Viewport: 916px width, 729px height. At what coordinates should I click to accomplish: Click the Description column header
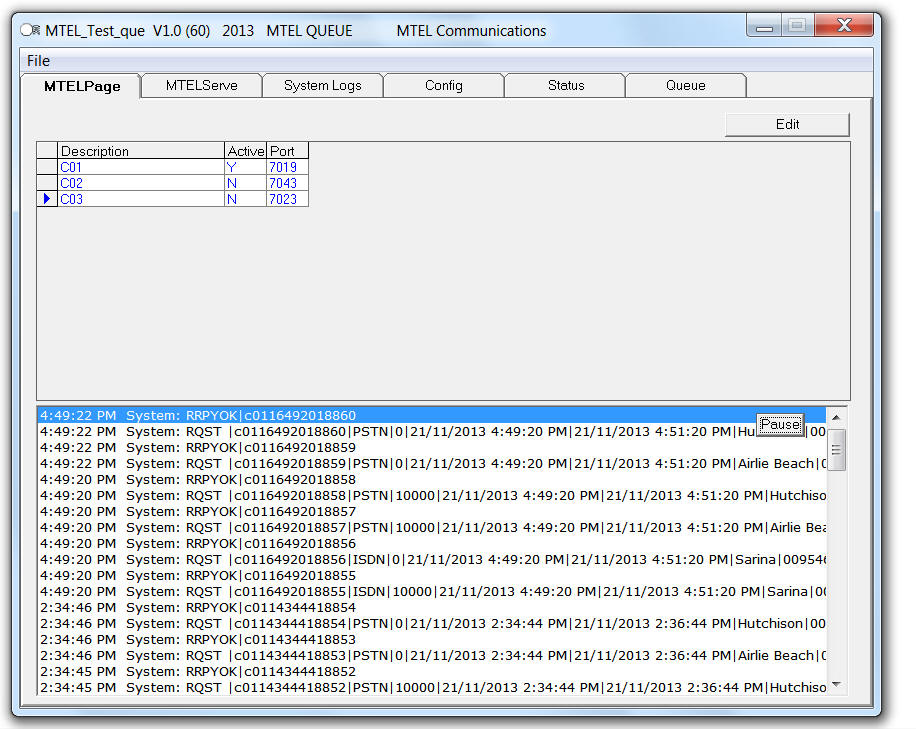tap(141, 152)
